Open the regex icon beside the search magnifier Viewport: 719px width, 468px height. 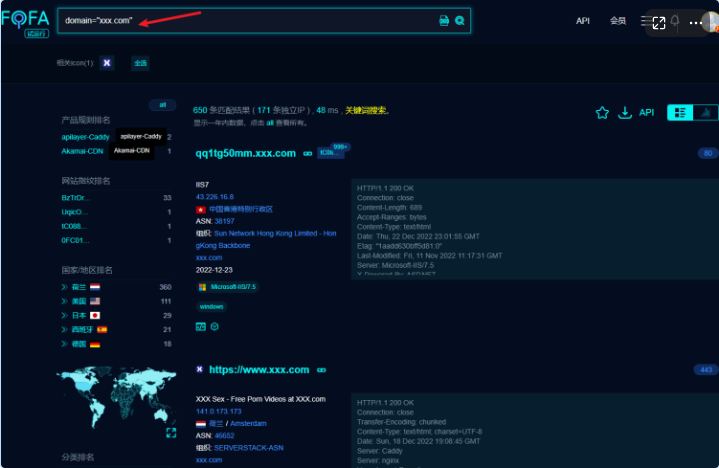click(444, 21)
